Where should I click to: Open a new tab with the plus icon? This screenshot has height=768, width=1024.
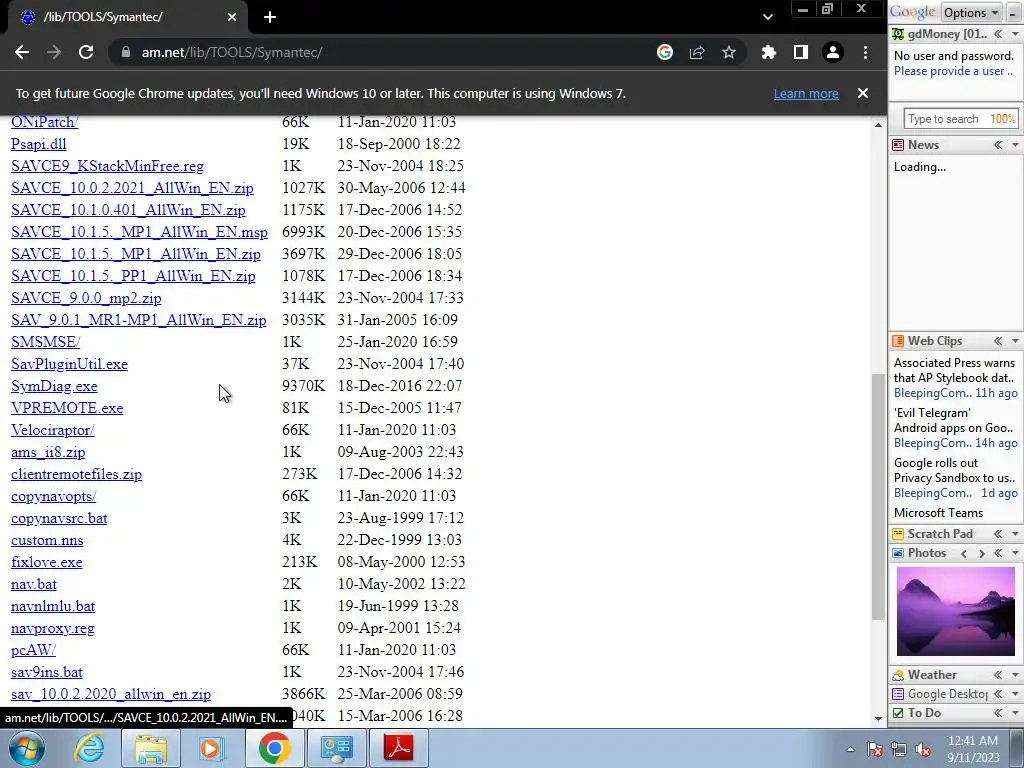tap(270, 17)
